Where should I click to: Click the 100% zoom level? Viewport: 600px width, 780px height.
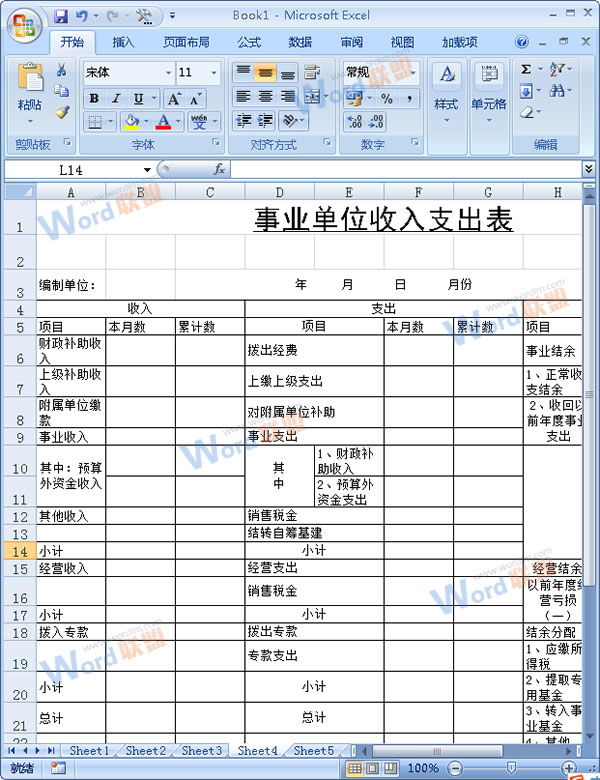pyautogui.click(x=423, y=768)
